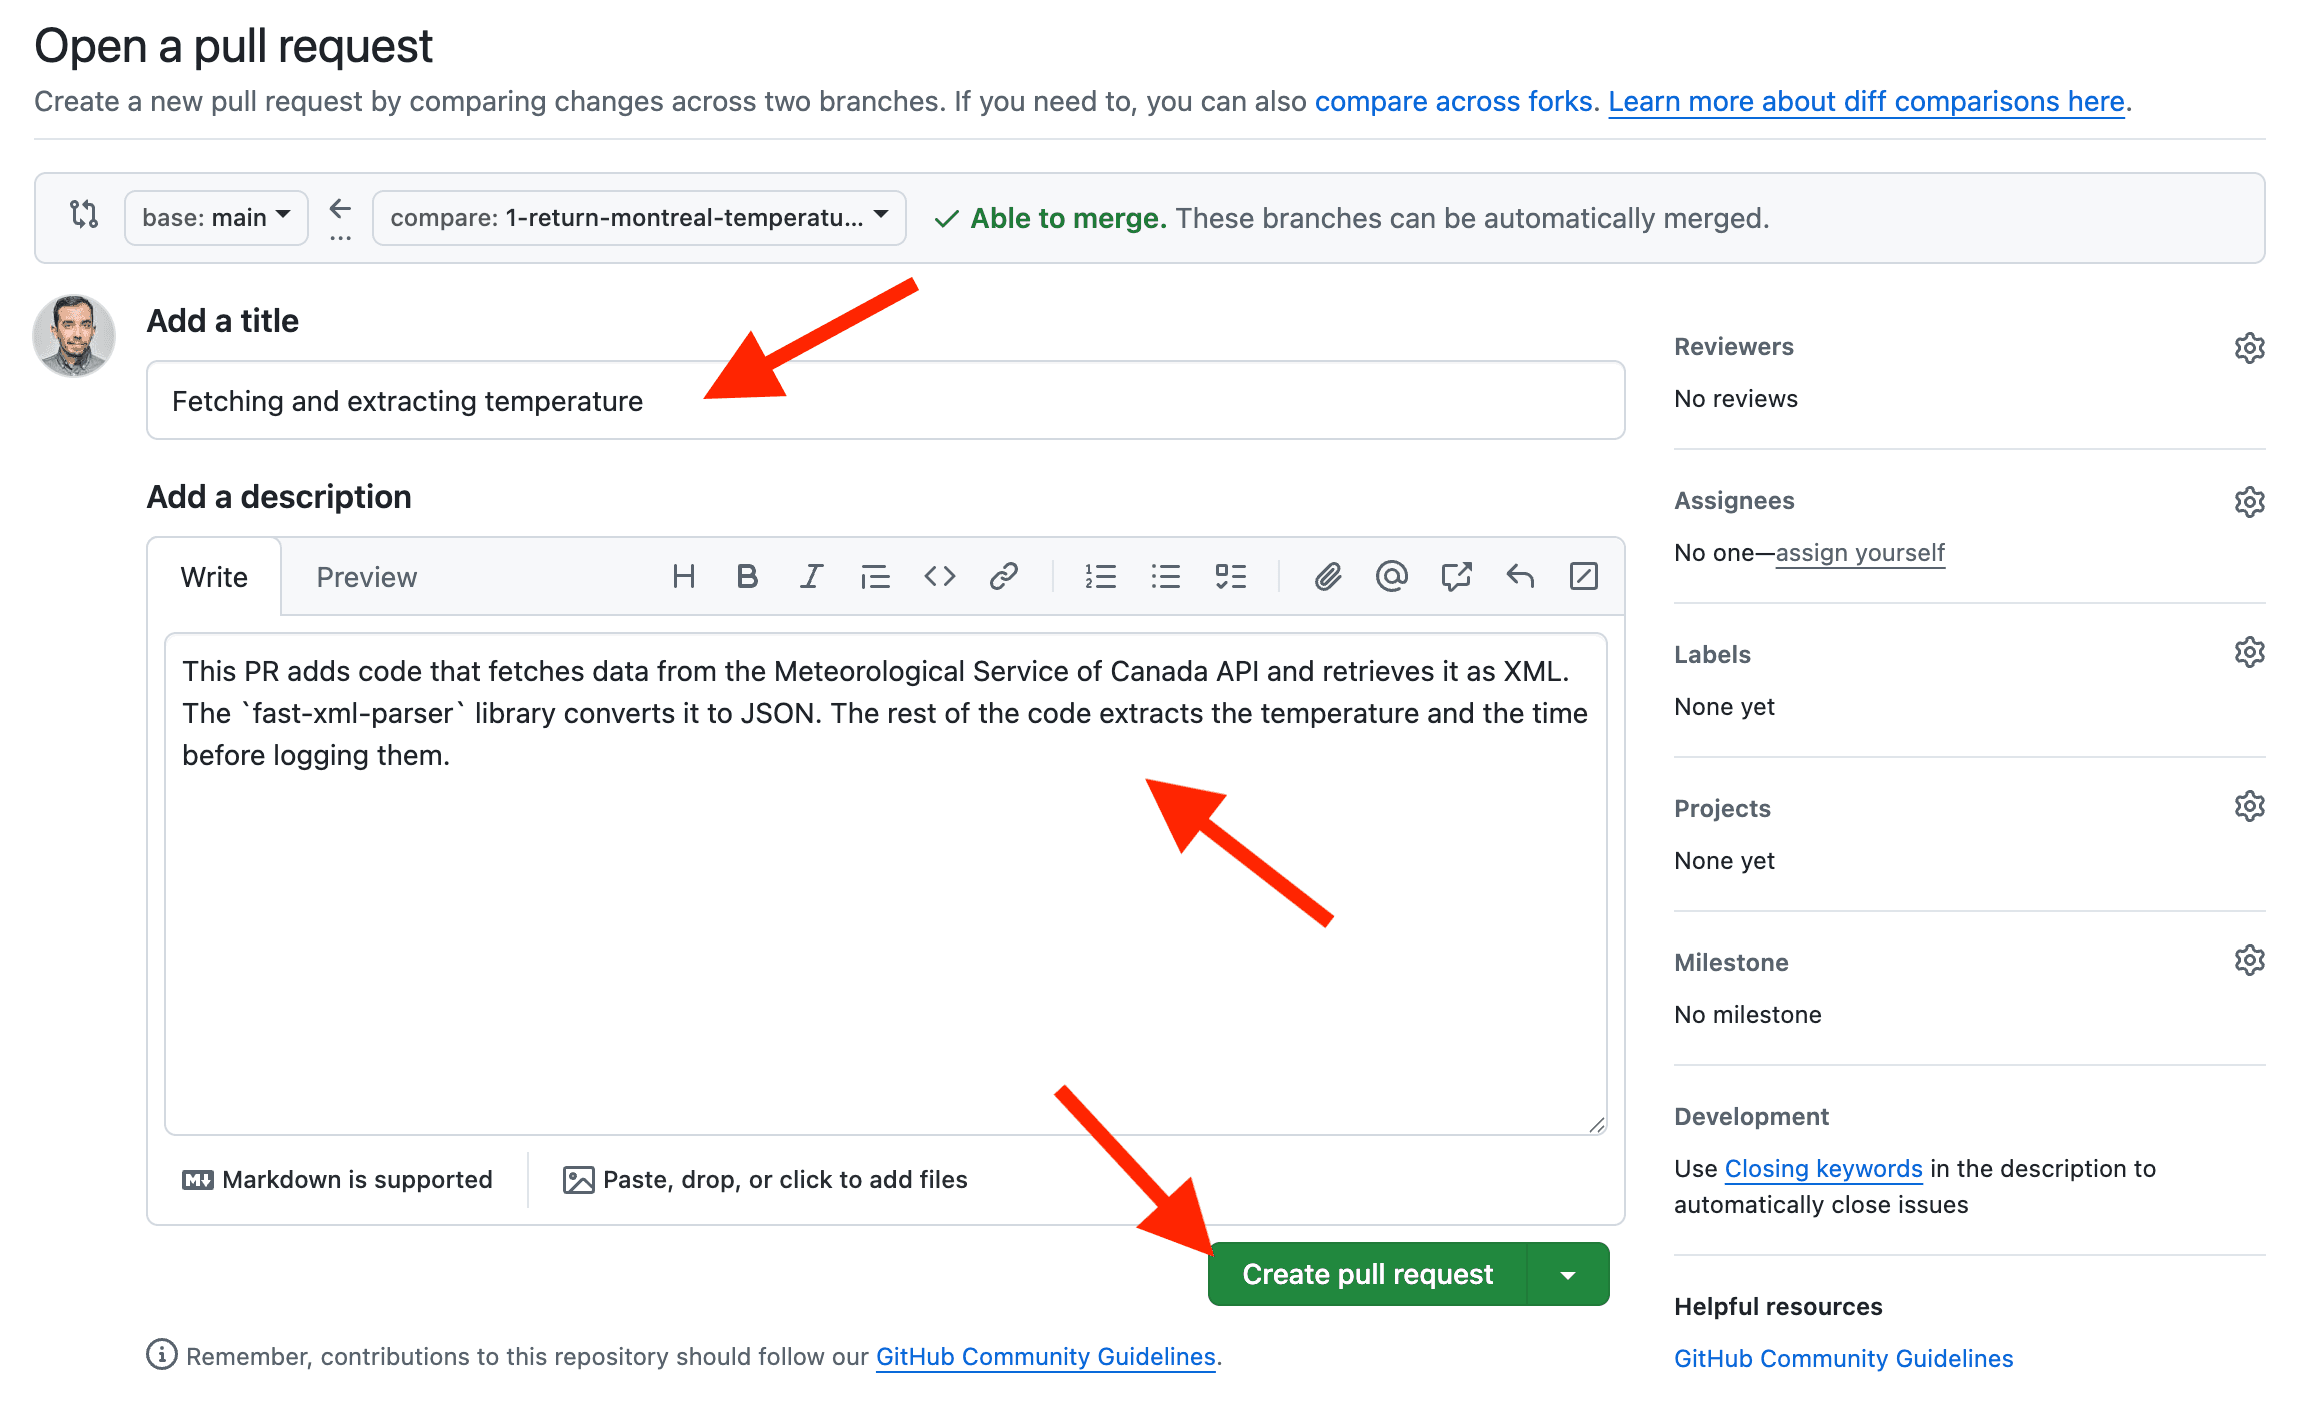Open Projects settings gear
Image resolution: width=2314 pixels, height=1410 pixels.
tap(2250, 806)
